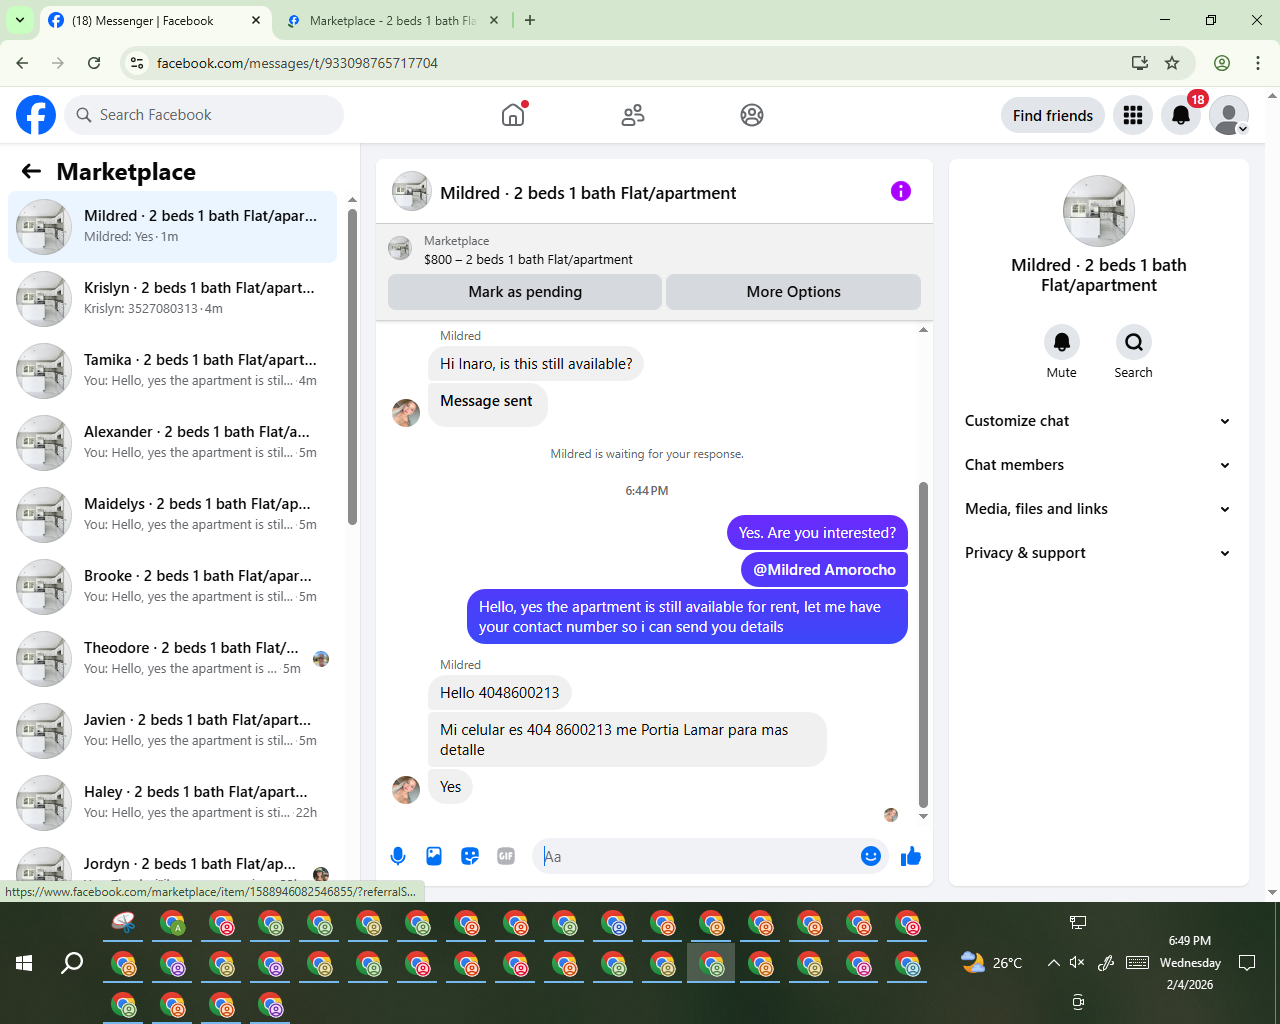Show hidden system tray icons
Image resolution: width=1280 pixels, height=1024 pixels.
pos(1053,963)
